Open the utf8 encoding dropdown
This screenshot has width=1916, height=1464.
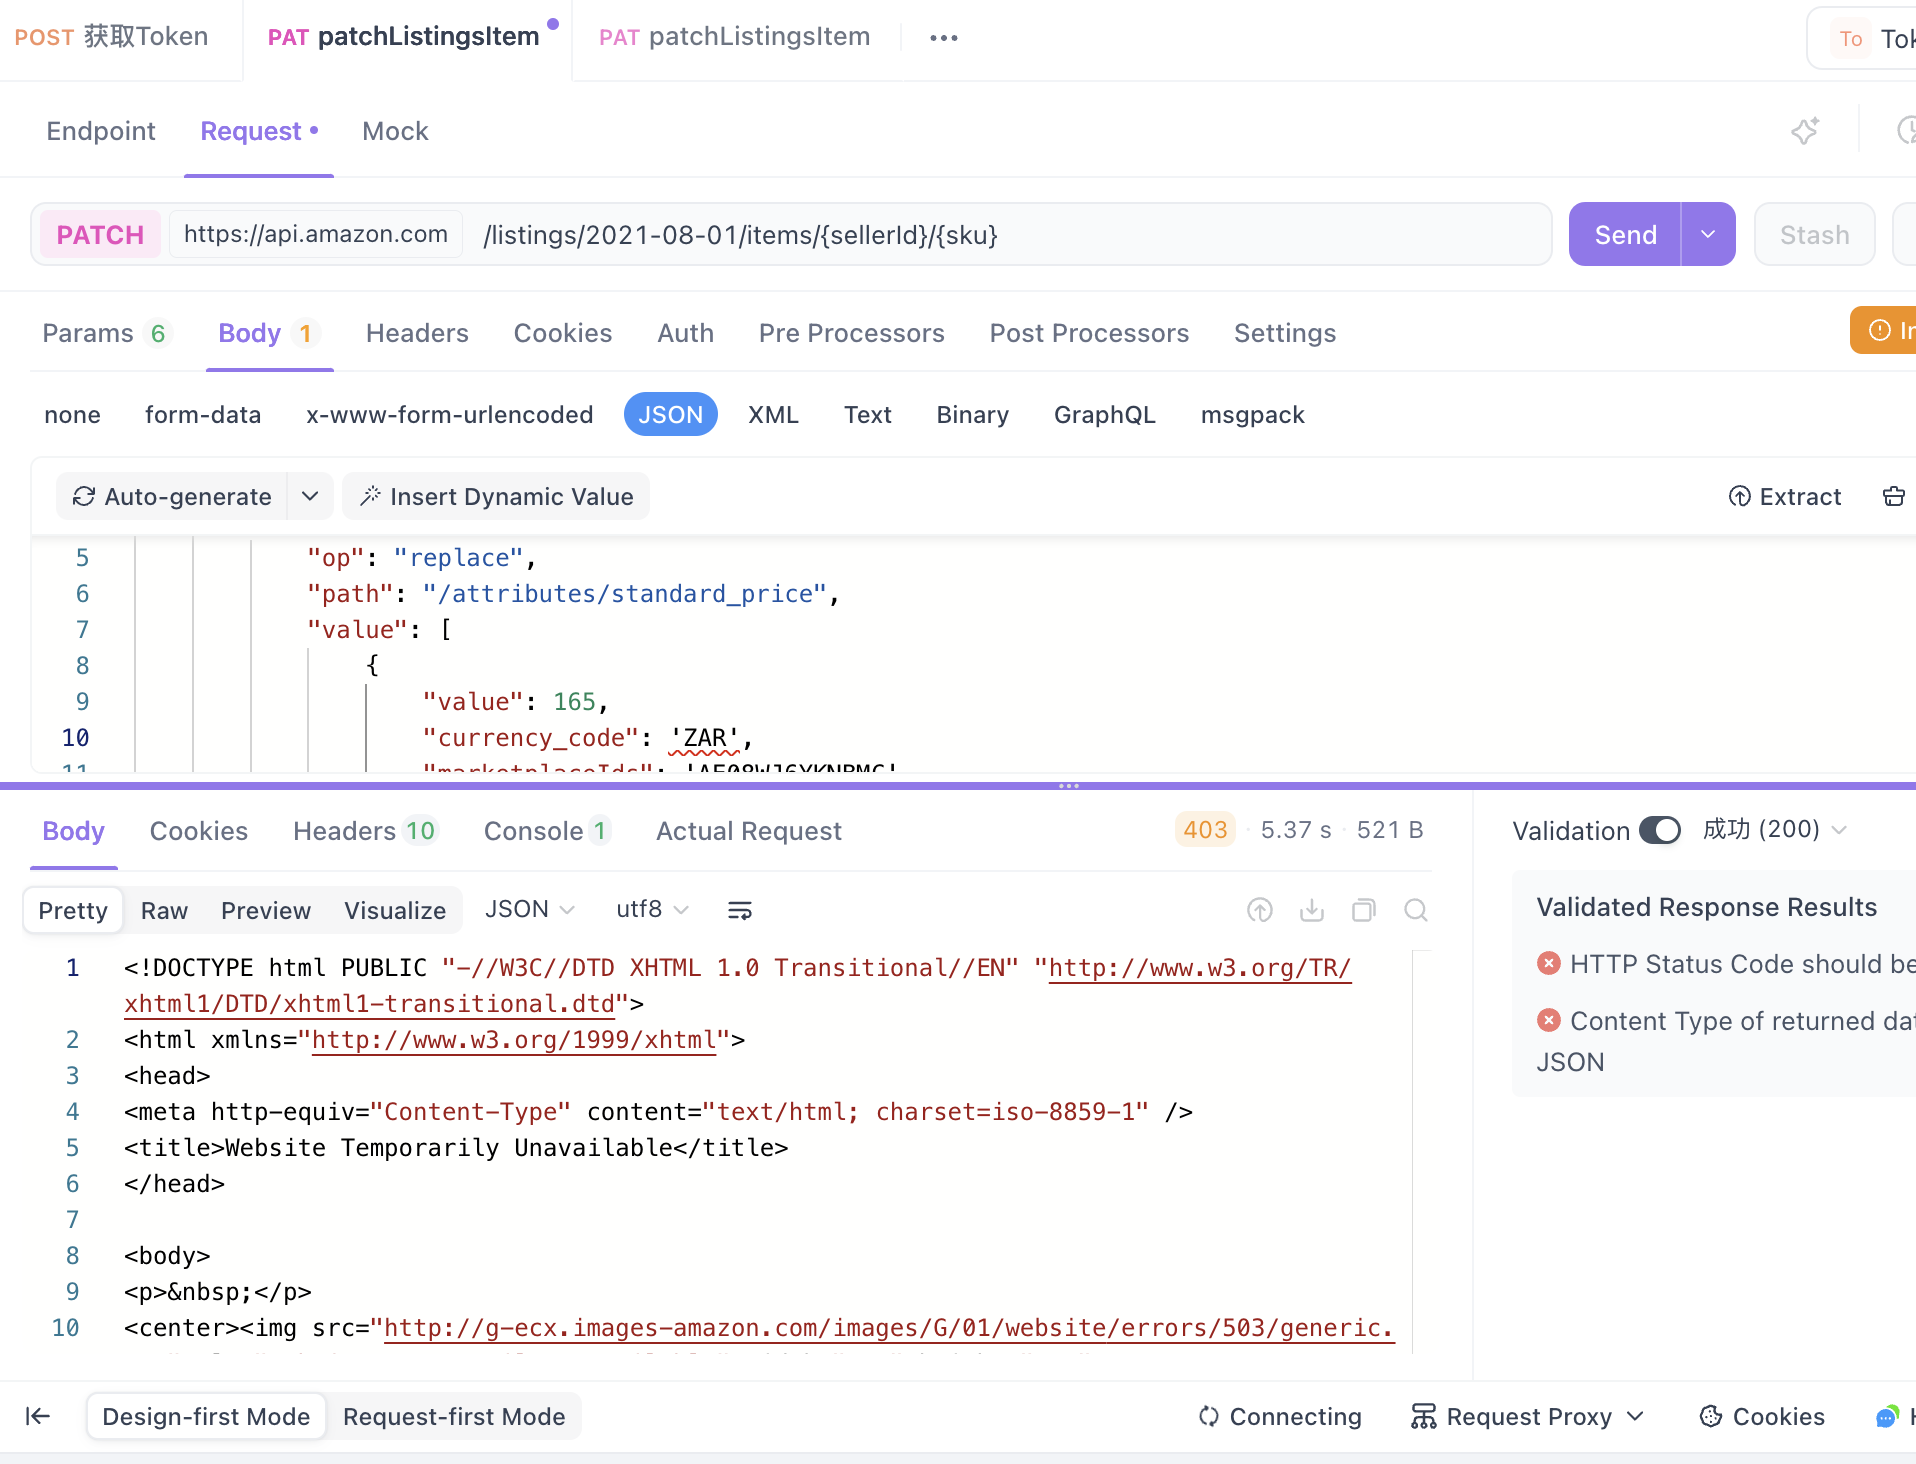(652, 909)
